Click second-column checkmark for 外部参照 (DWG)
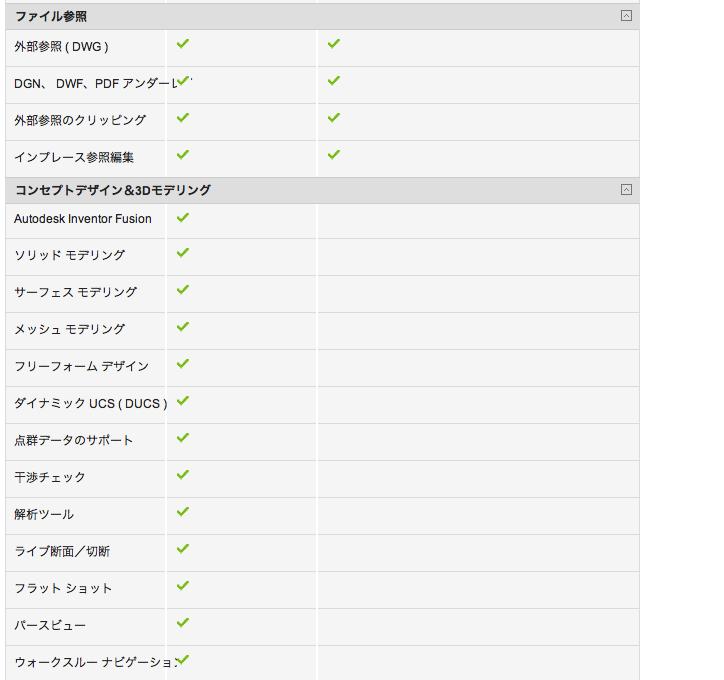 point(334,44)
